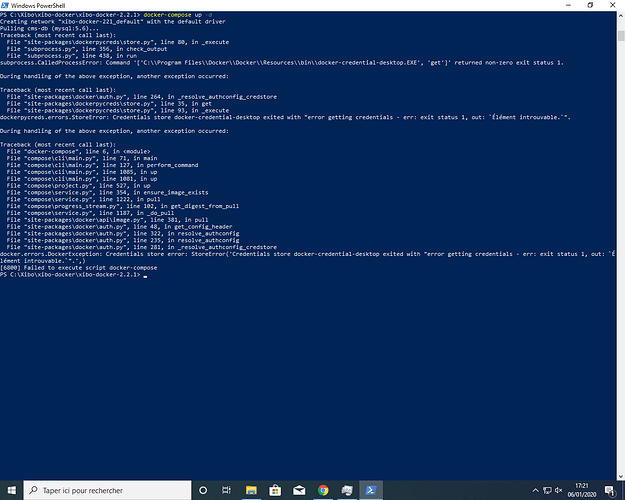Click '[6000] Failed to execute script docker-compose'
The width and height of the screenshot is (625, 500).
(79, 268)
